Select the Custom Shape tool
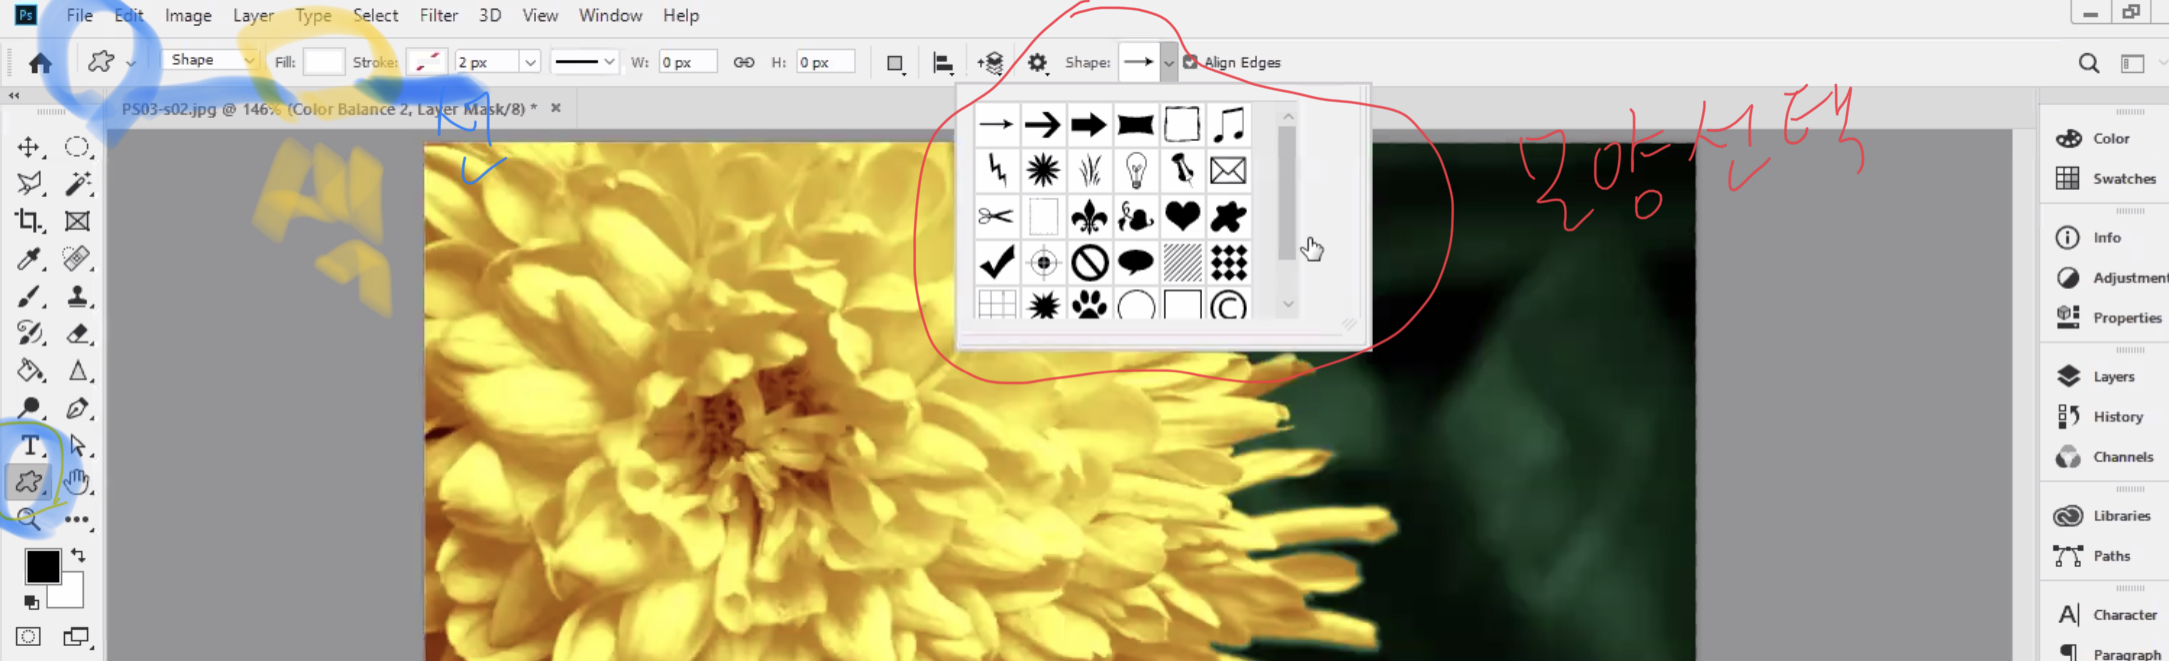 coord(29,483)
